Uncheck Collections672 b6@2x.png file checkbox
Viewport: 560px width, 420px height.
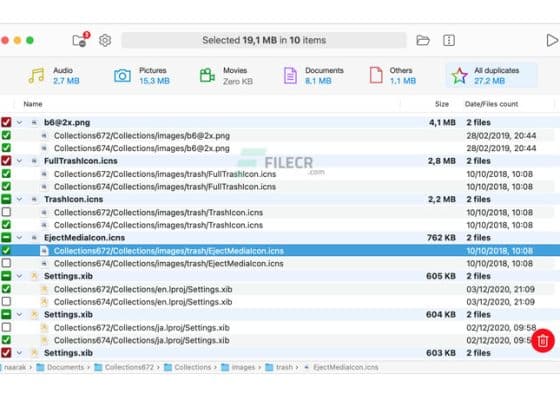(6, 135)
